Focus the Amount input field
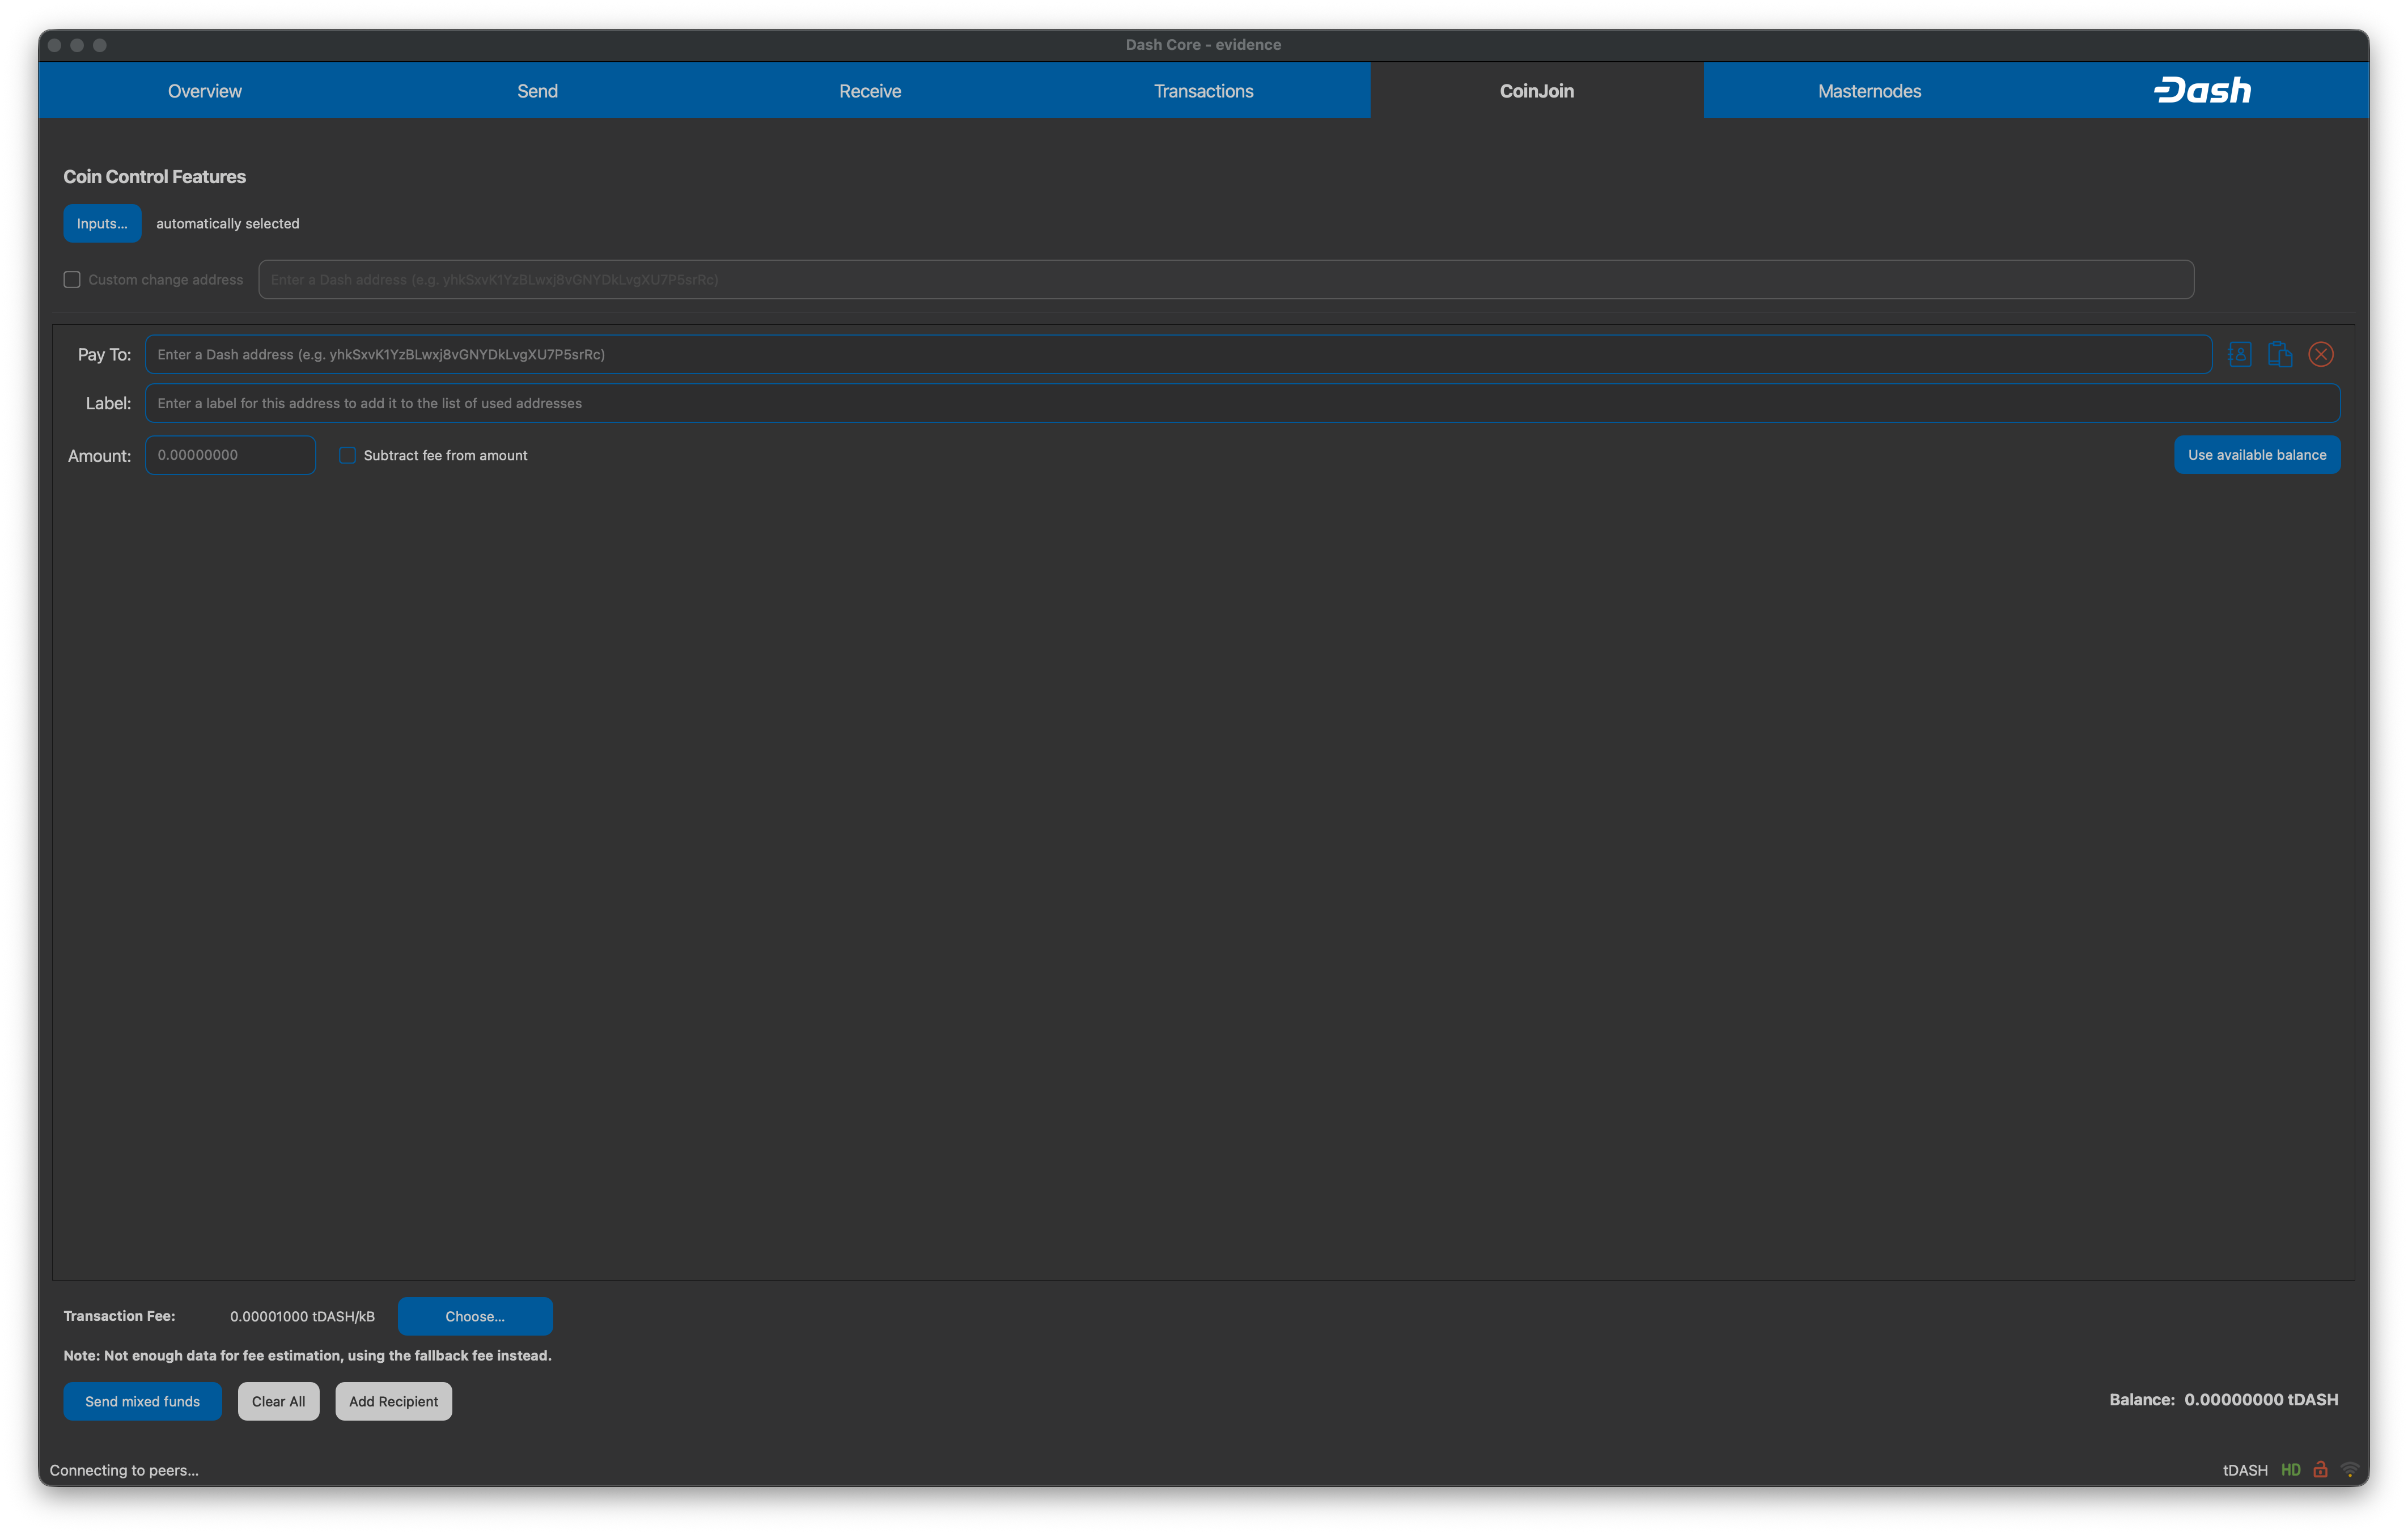The image size is (2408, 1534). [230, 454]
